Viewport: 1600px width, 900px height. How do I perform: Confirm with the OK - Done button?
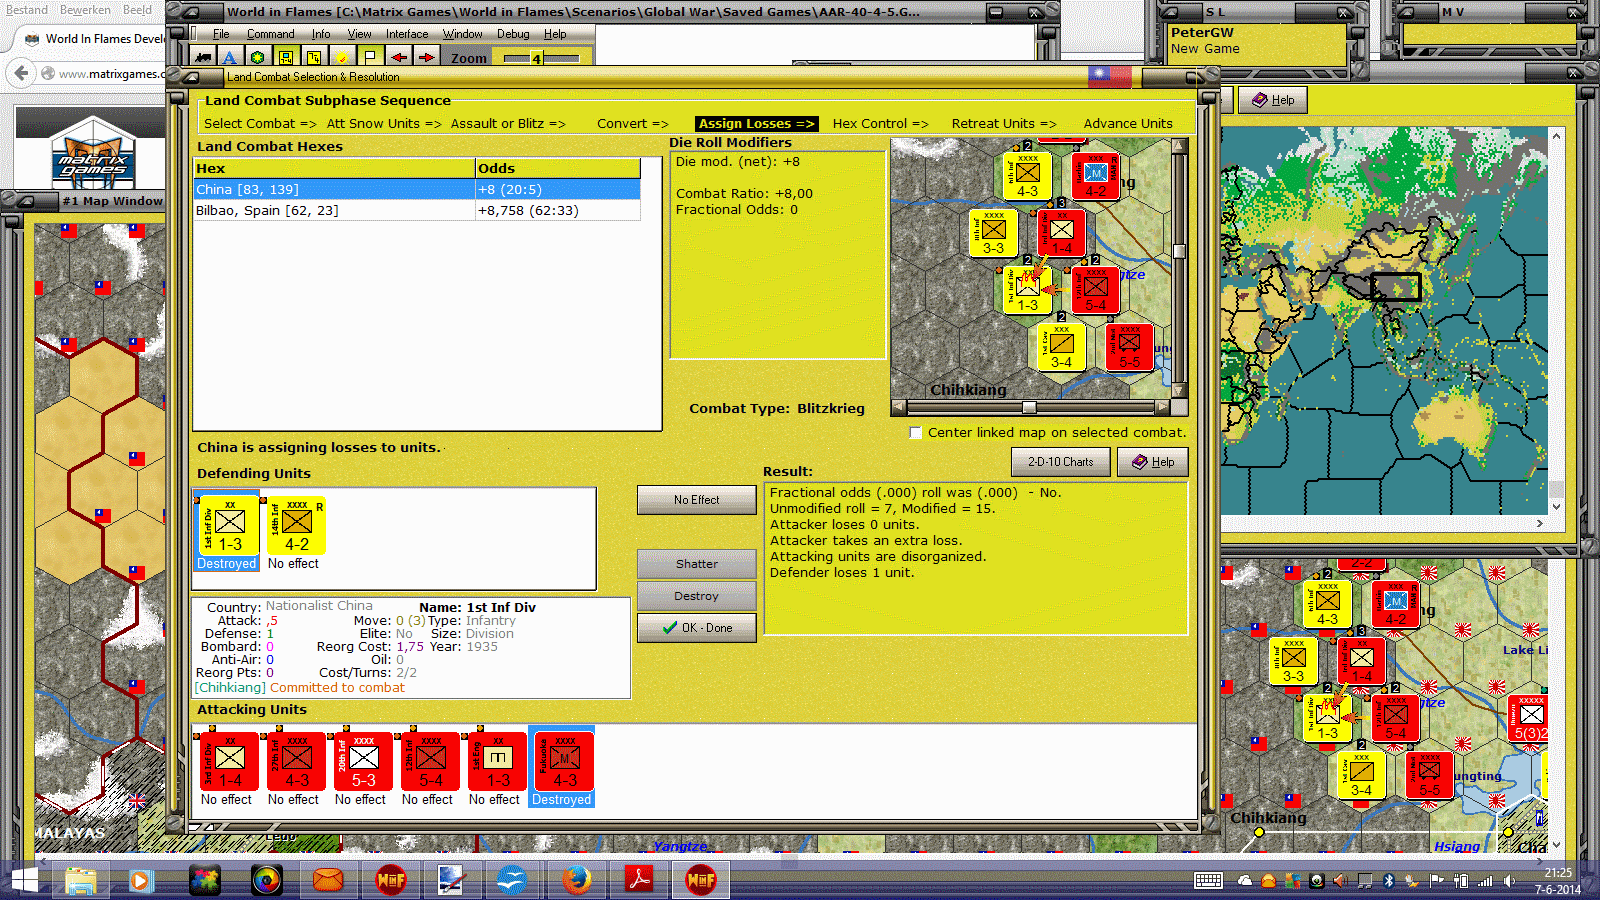tap(696, 628)
